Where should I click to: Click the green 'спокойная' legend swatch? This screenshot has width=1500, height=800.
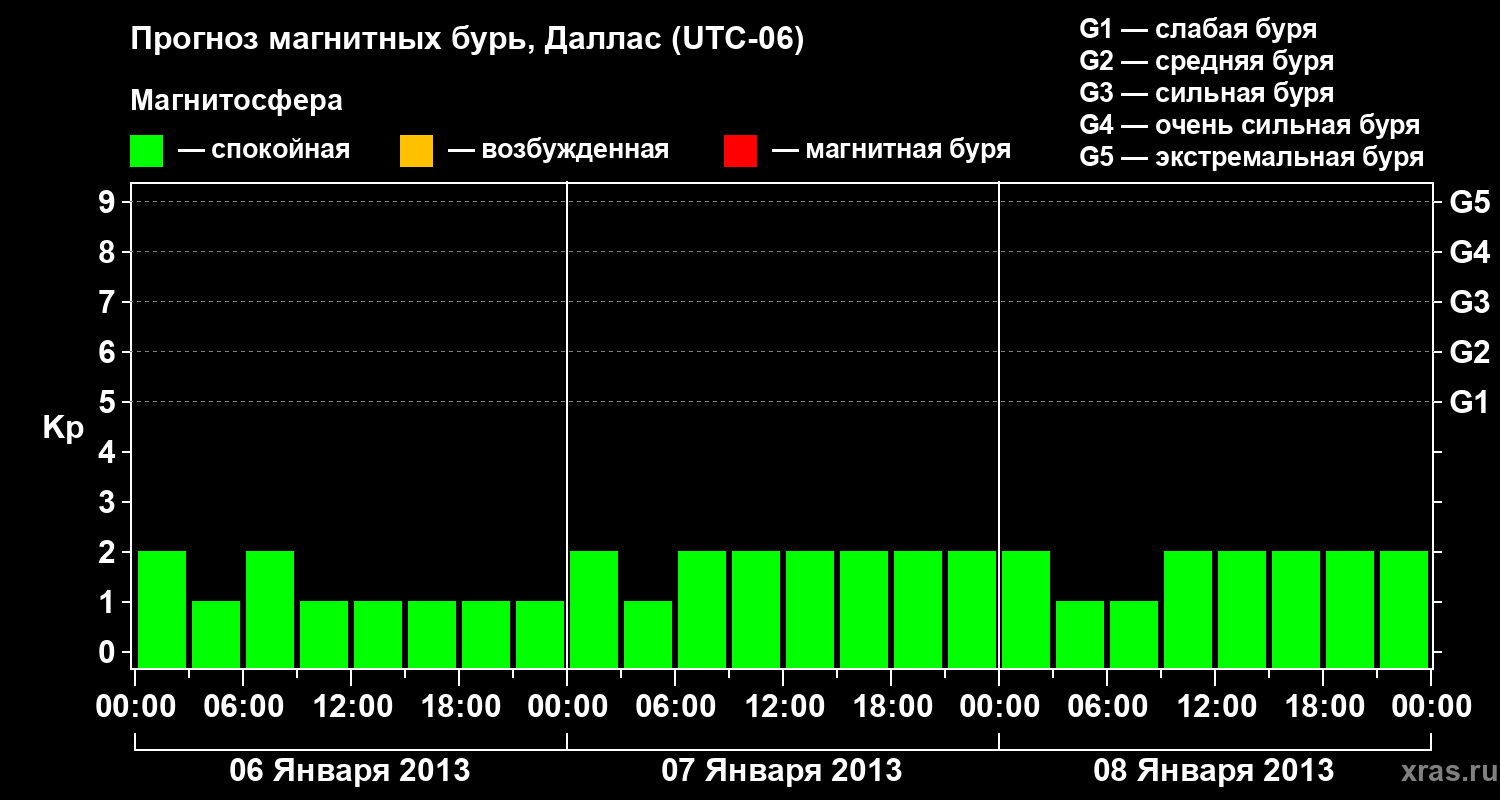[x=147, y=151]
